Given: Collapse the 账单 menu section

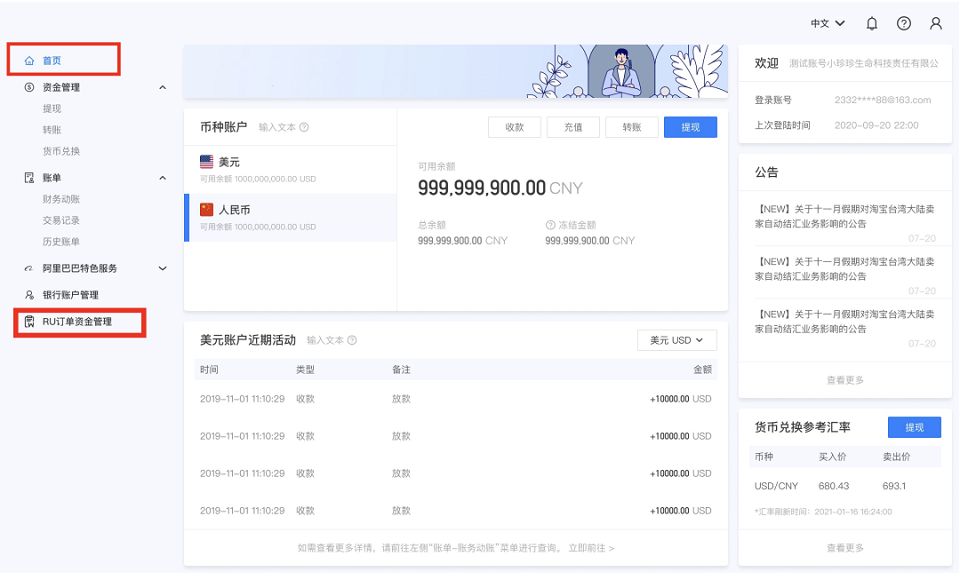Looking at the screenshot, I should point(163,178).
